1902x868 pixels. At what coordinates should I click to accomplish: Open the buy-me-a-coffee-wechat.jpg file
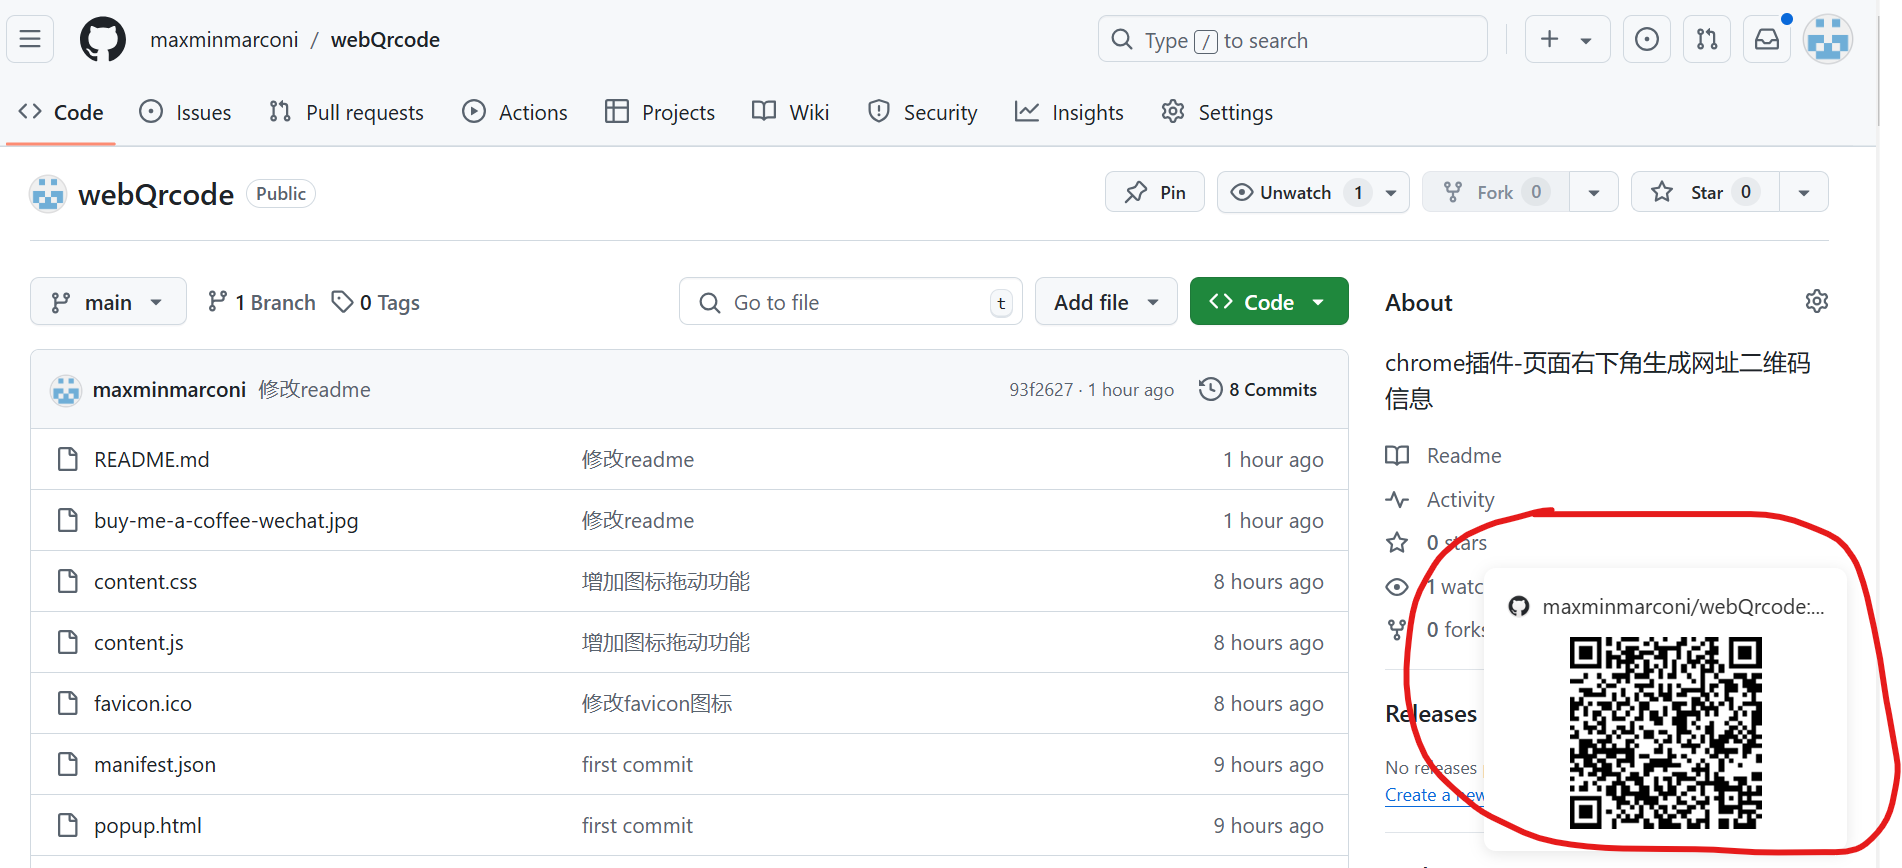click(226, 520)
